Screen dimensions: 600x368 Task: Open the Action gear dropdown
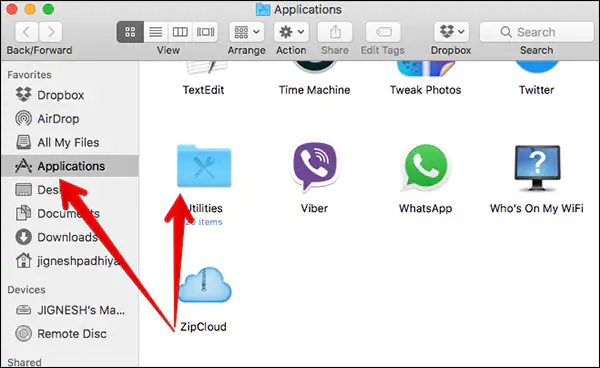291,32
